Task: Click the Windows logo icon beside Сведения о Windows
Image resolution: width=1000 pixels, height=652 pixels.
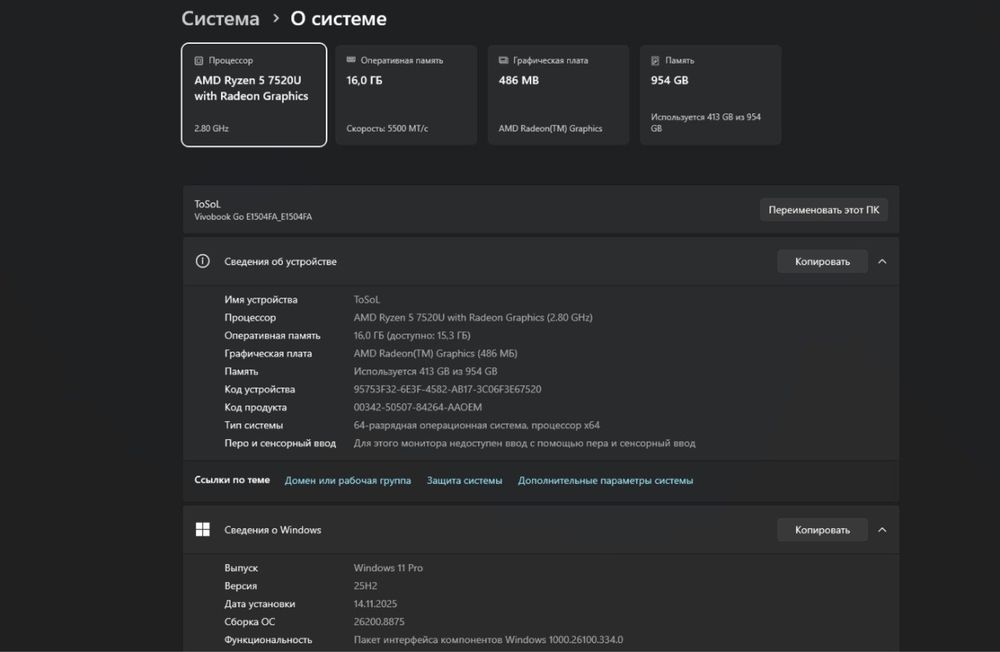Action: pyautogui.click(x=202, y=530)
